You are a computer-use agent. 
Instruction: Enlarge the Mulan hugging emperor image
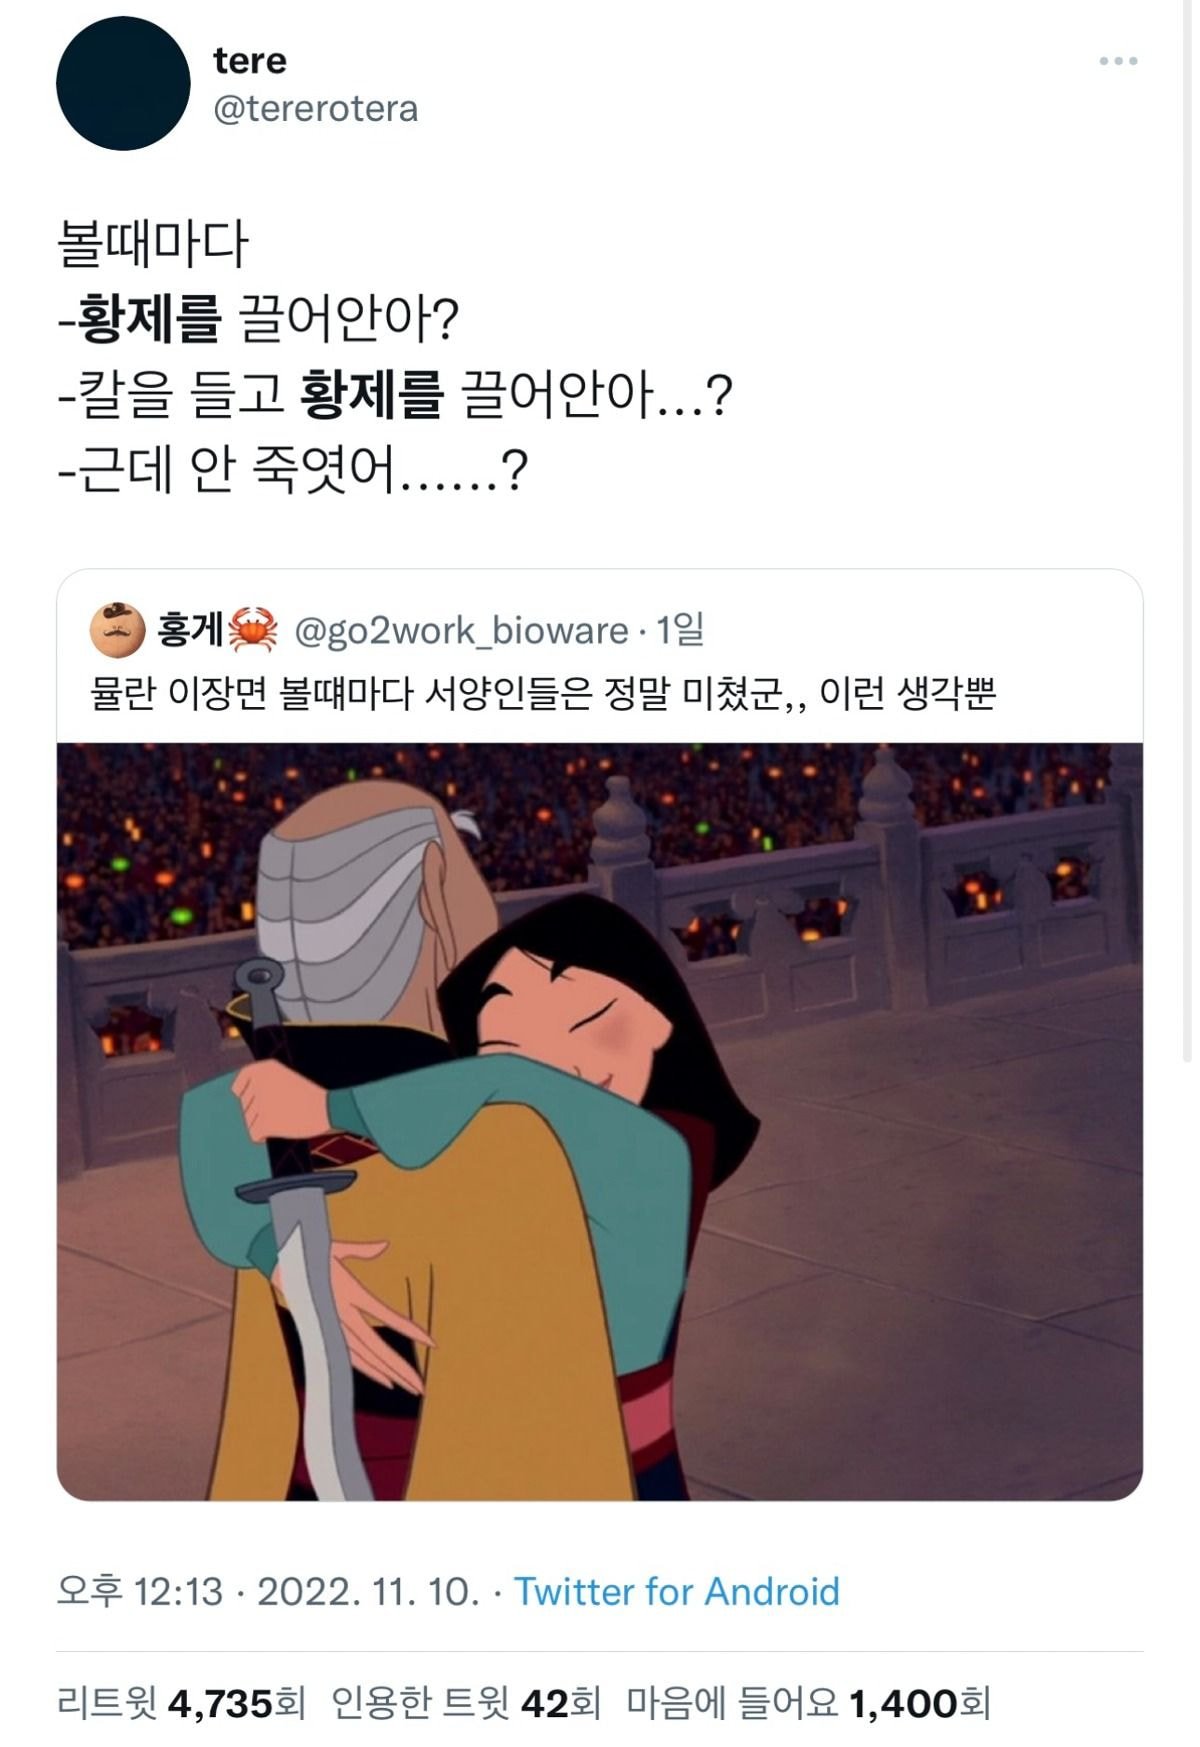[x=600, y=1121]
